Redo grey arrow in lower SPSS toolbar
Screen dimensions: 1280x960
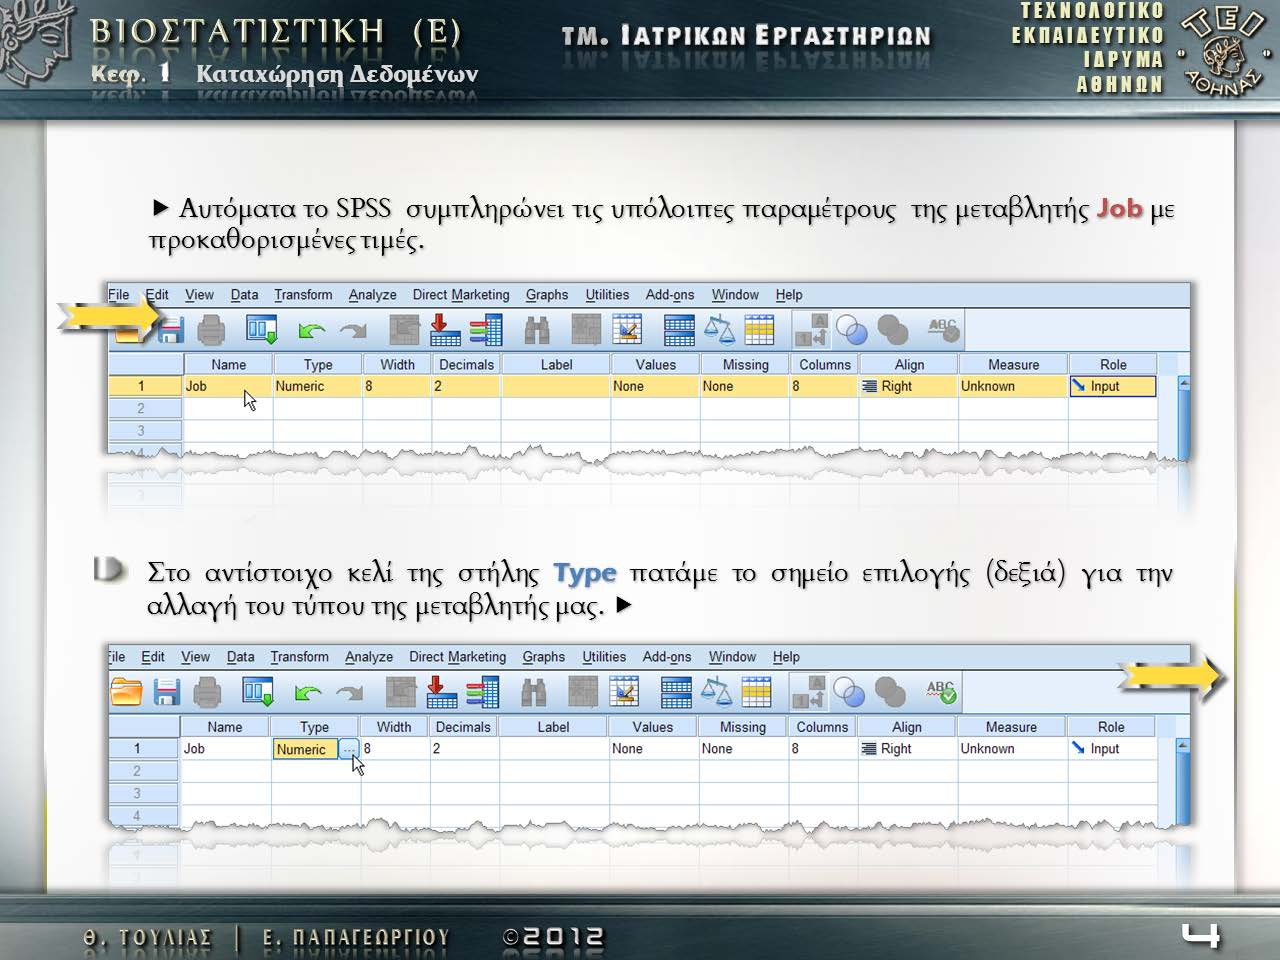pyautogui.click(x=350, y=692)
